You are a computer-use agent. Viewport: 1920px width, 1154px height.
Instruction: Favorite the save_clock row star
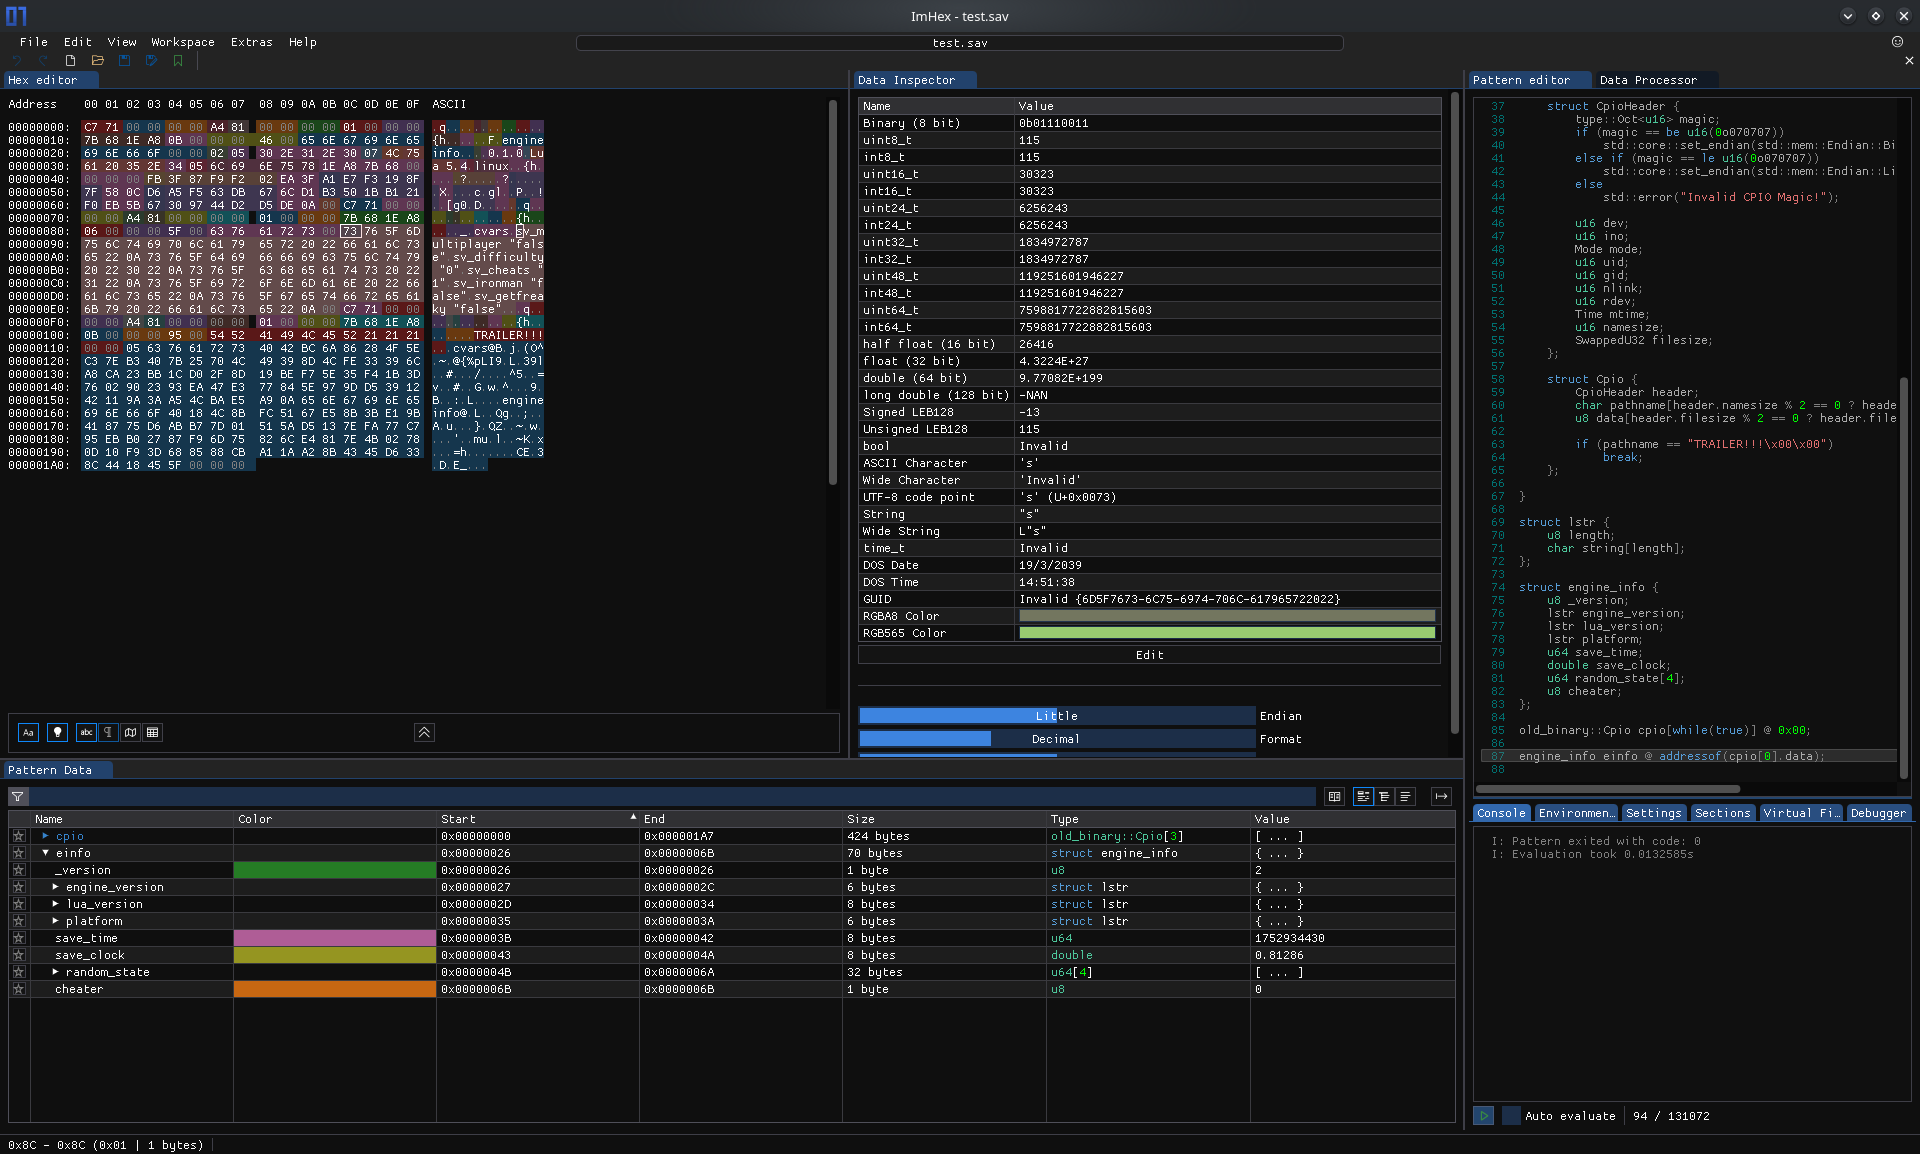tap(18, 955)
